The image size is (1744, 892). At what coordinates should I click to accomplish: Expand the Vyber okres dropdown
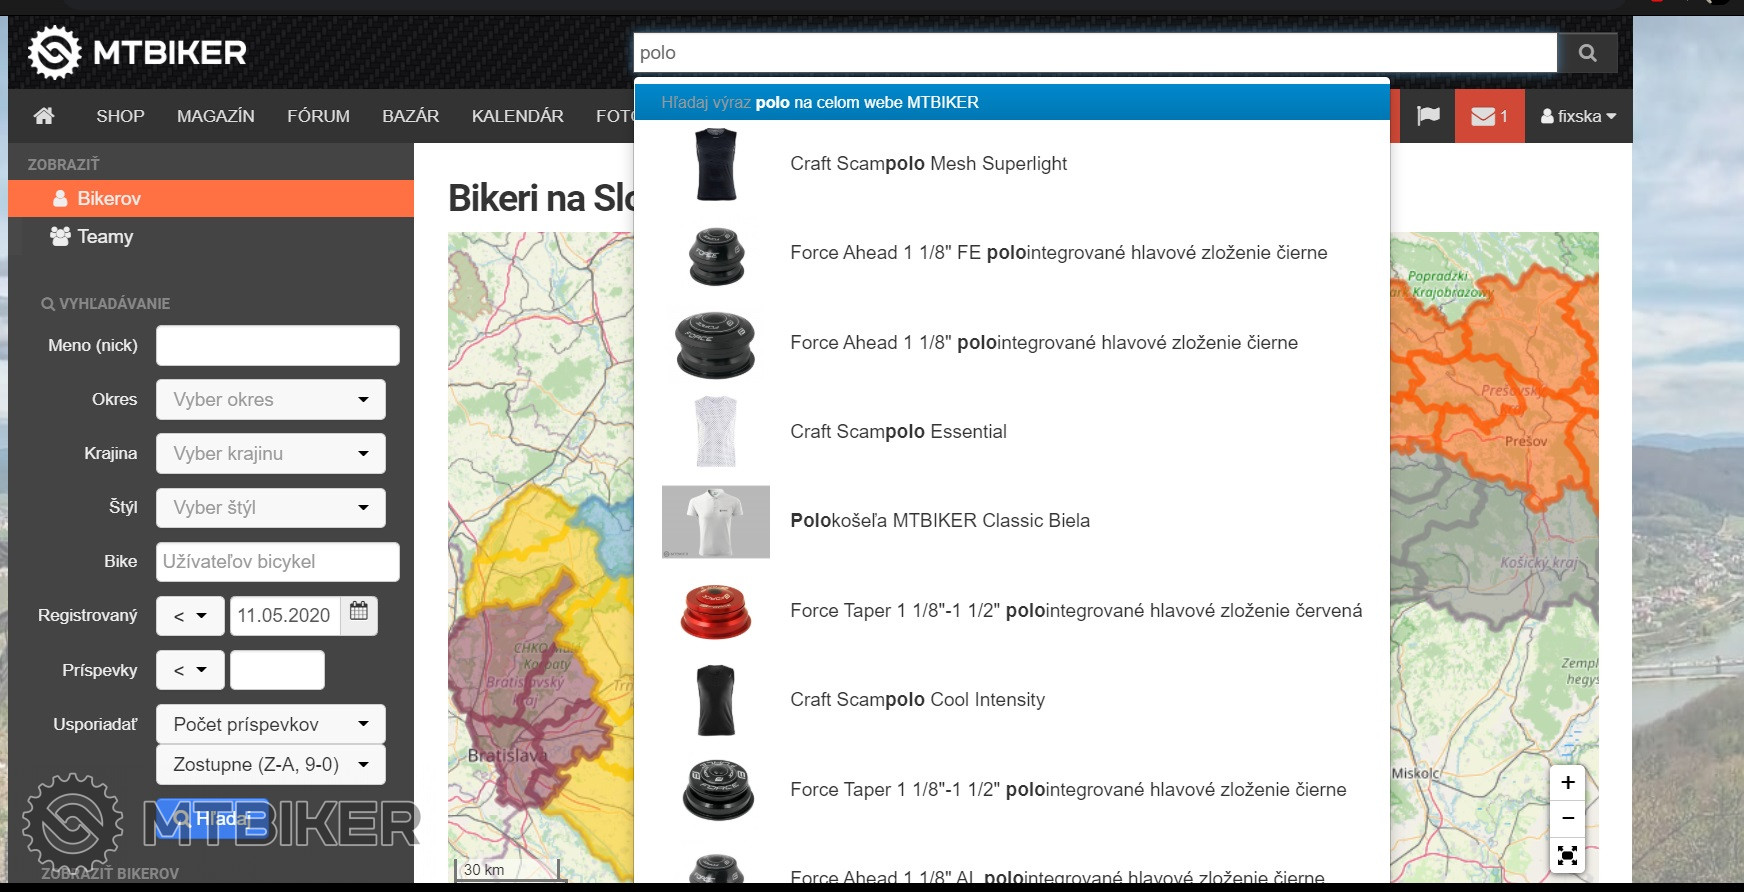tap(270, 400)
